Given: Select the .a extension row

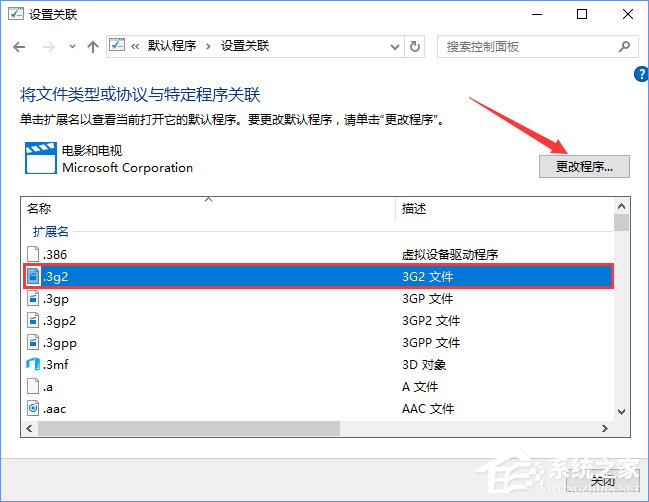Looking at the screenshot, I should [318, 387].
